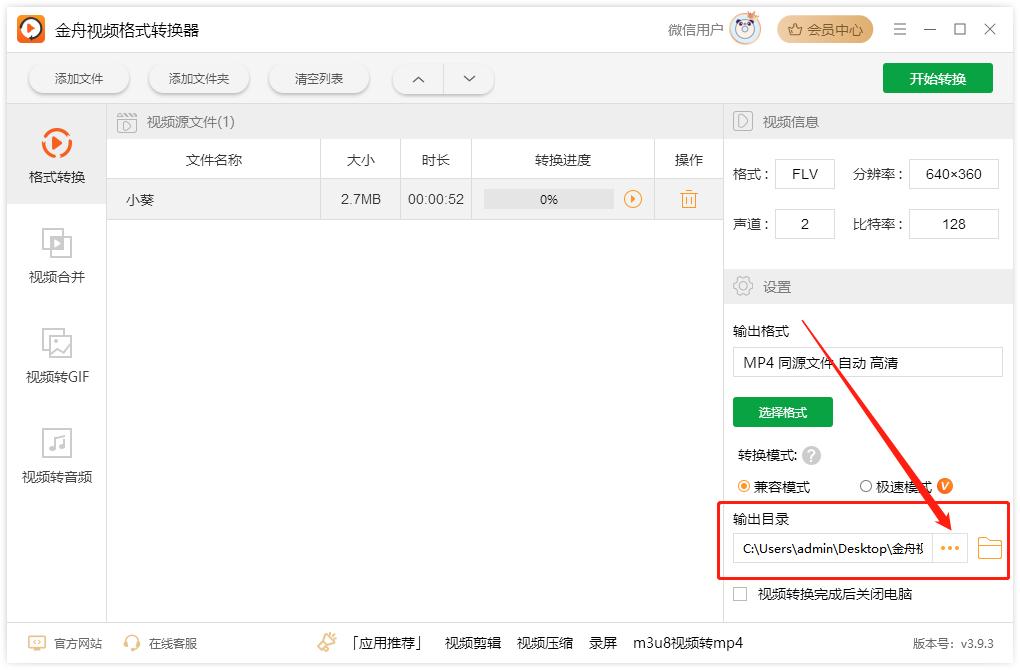
Task: Switch to 视频合并 in the sidebar
Action: [57, 255]
